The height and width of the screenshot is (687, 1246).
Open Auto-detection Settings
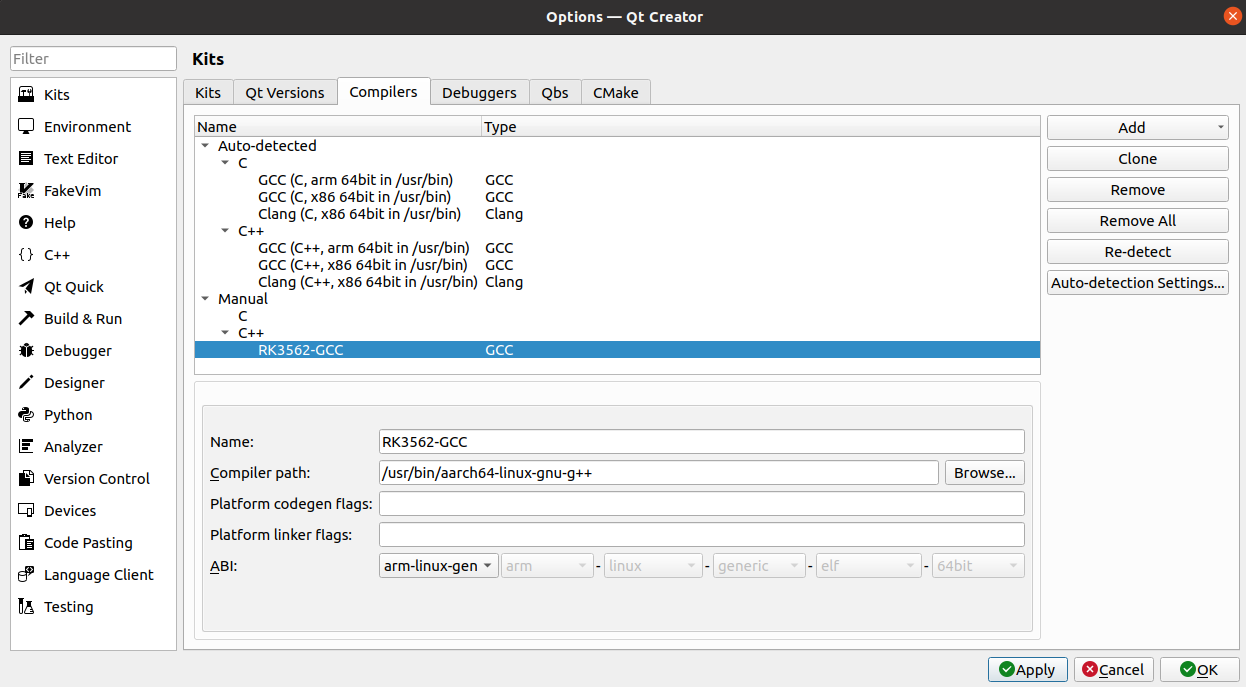(x=1138, y=282)
